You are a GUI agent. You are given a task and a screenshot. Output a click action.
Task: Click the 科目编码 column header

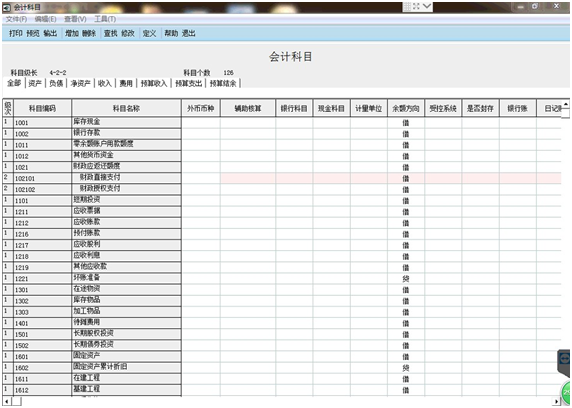pyautogui.click(x=43, y=108)
